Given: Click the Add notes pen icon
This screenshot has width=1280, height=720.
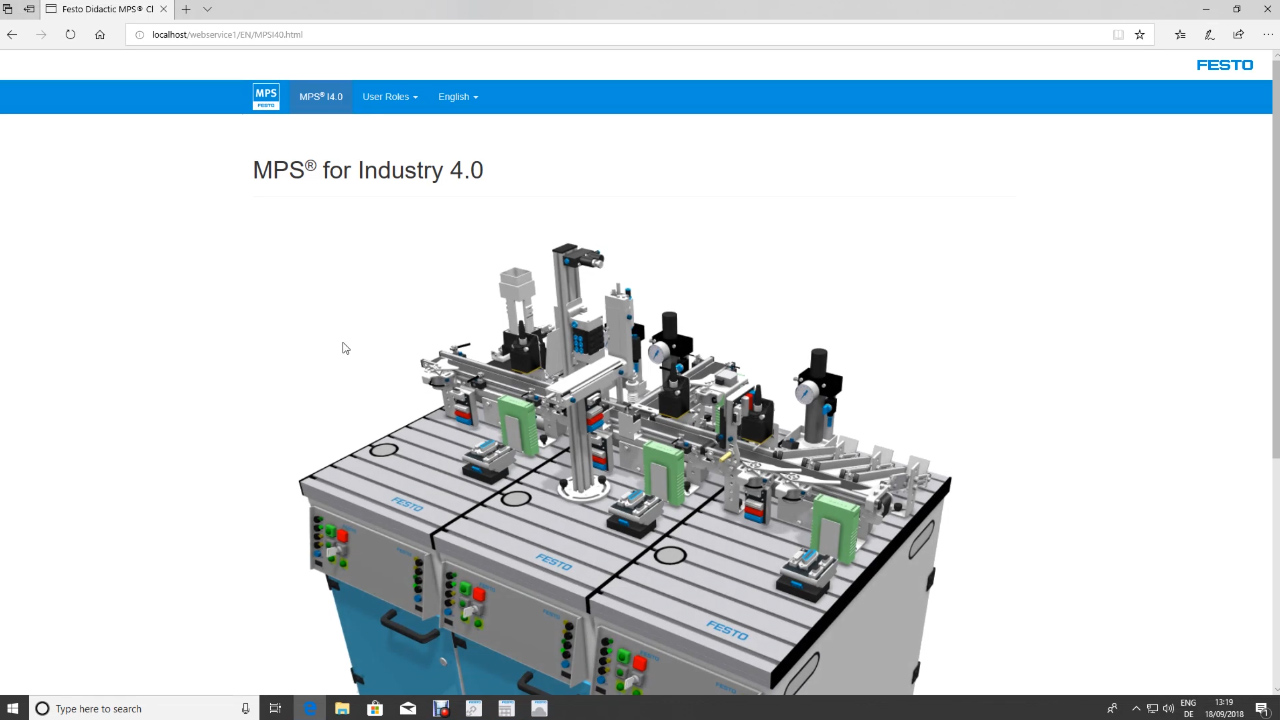Looking at the screenshot, I should pos(1209,34).
